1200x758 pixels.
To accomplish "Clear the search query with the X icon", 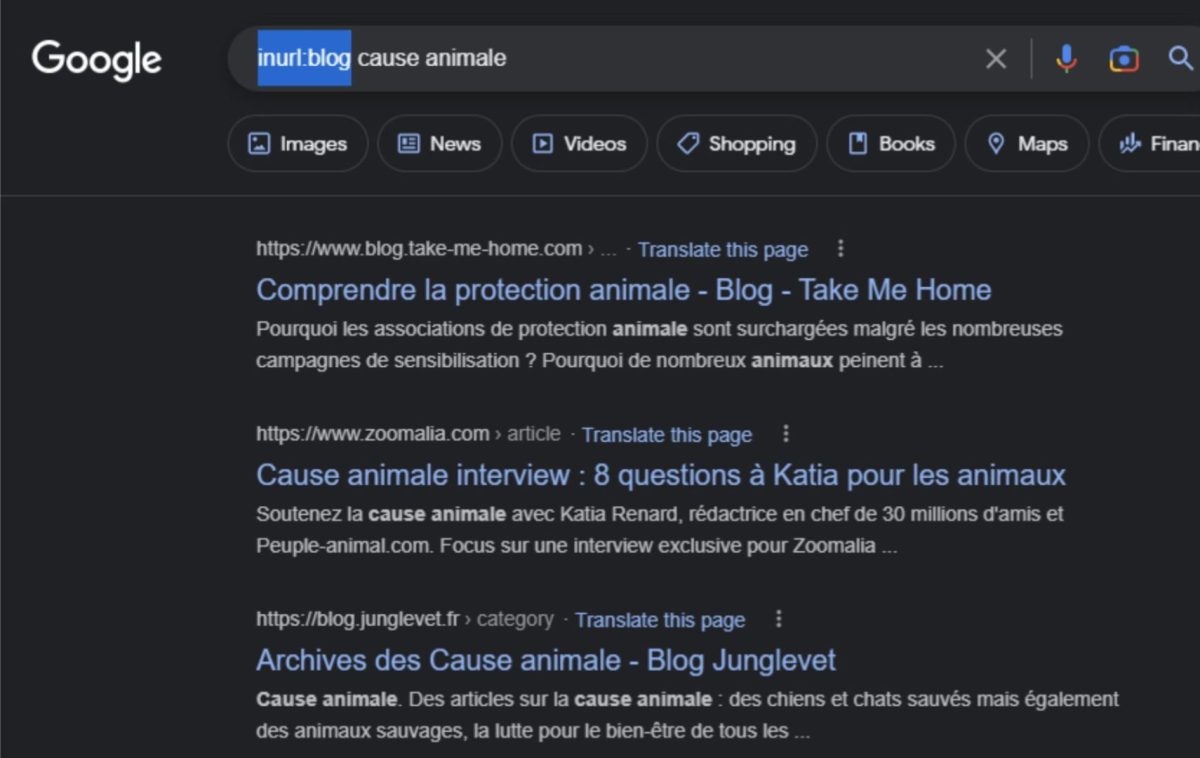I will coord(996,59).
